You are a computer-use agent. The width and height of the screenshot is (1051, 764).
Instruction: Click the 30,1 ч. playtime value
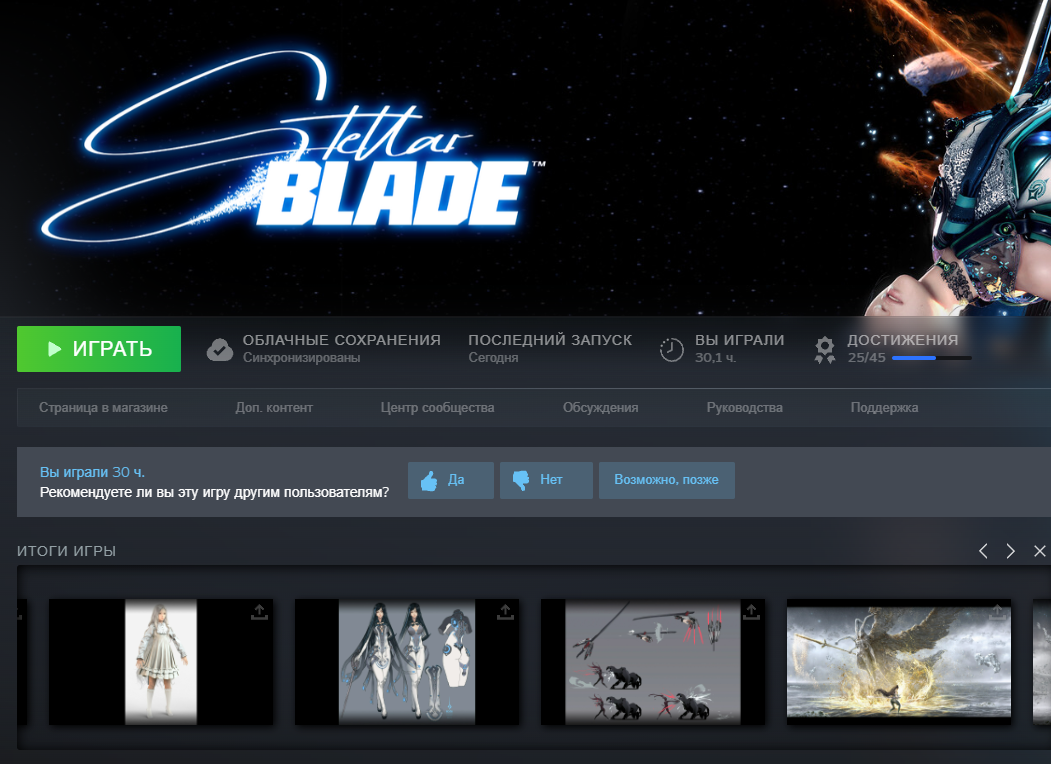tap(715, 358)
